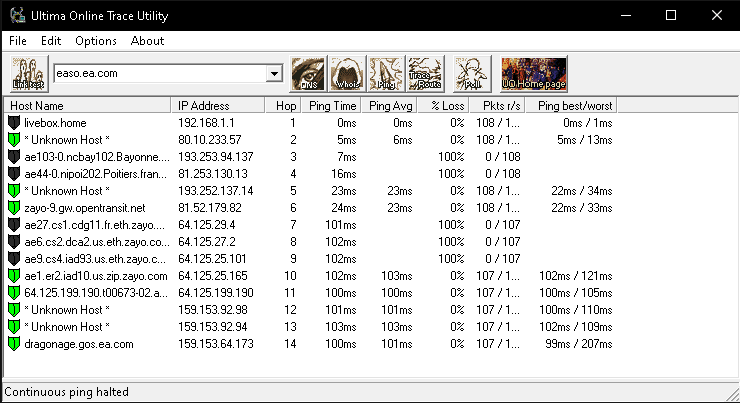Image resolution: width=740 pixels, height=403 pixels.
Task: Click the green shield icon for 80.10.233.57
Action: (14, 140)
